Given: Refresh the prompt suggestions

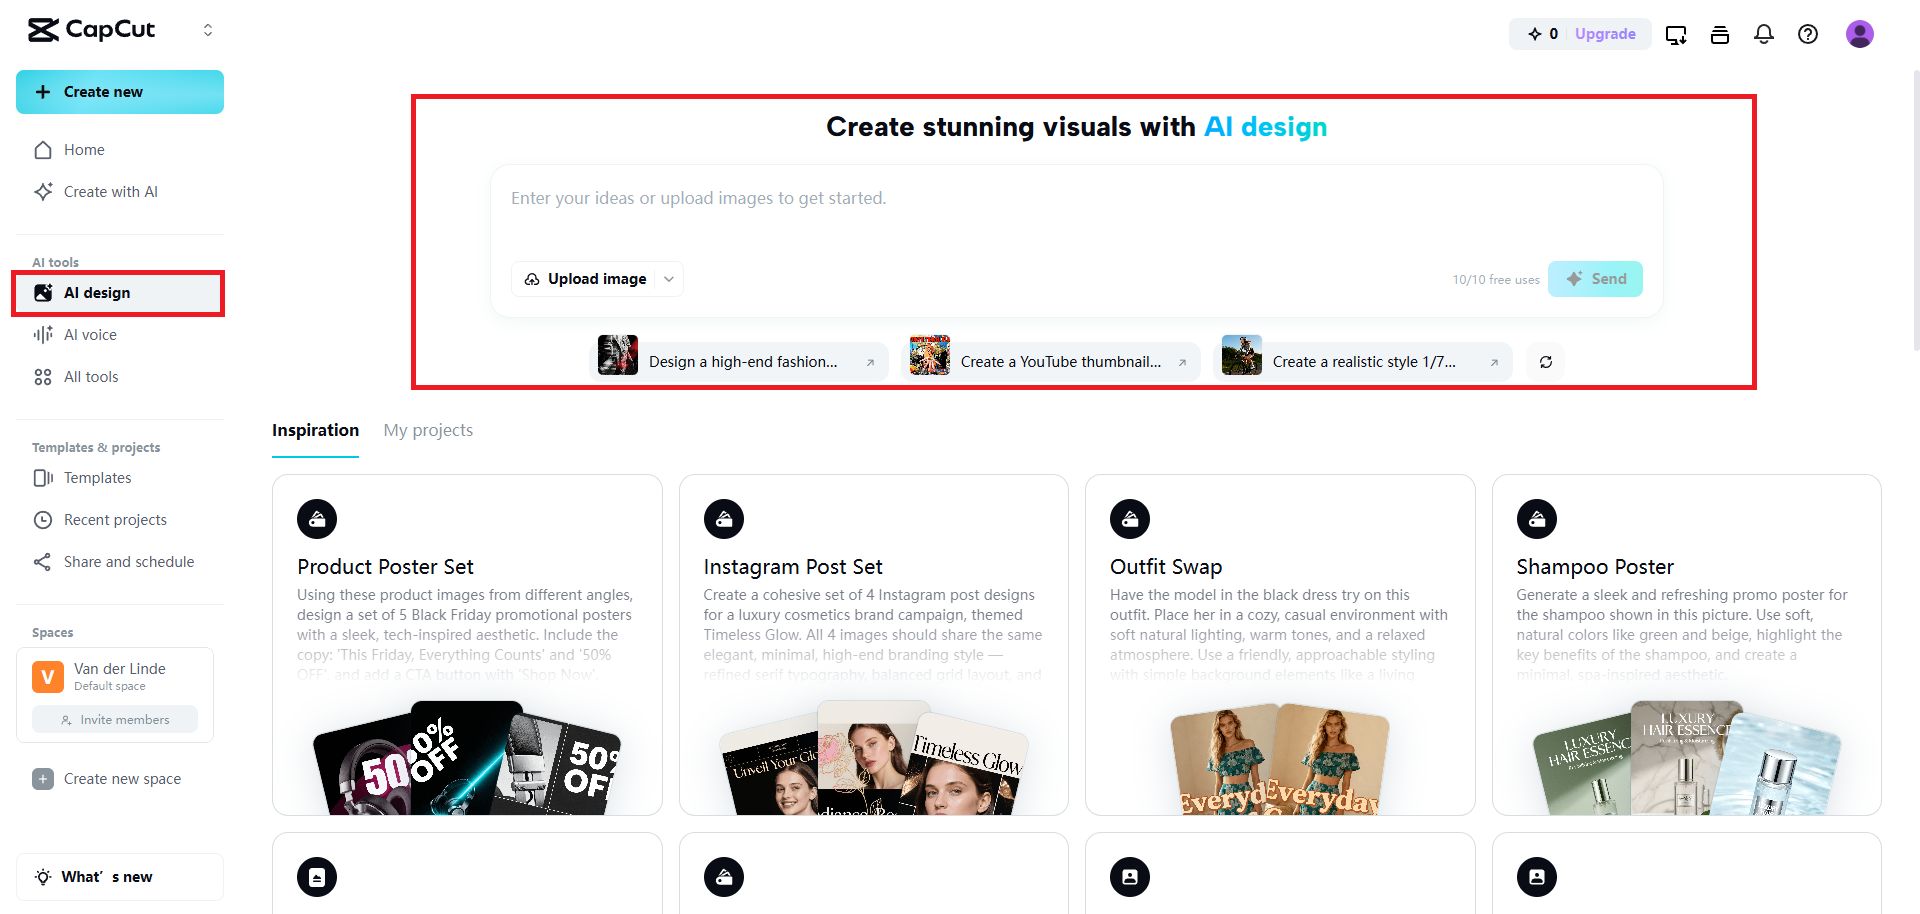Looking at the screenshot, I should pos(1546,362).
